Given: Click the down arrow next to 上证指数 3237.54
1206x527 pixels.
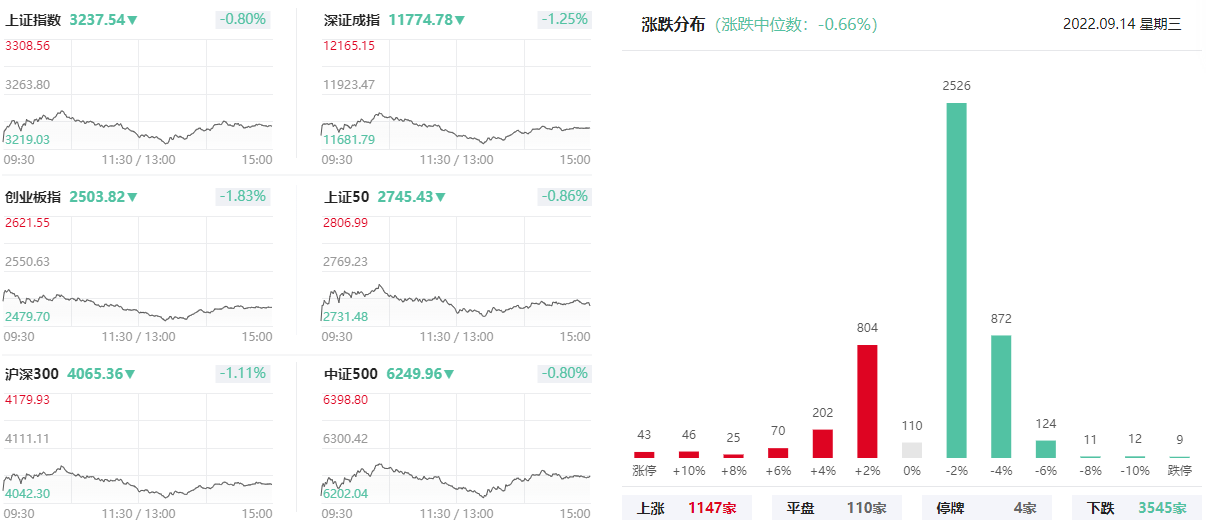Looking at the screenshot, I should (x=133, y=20).
